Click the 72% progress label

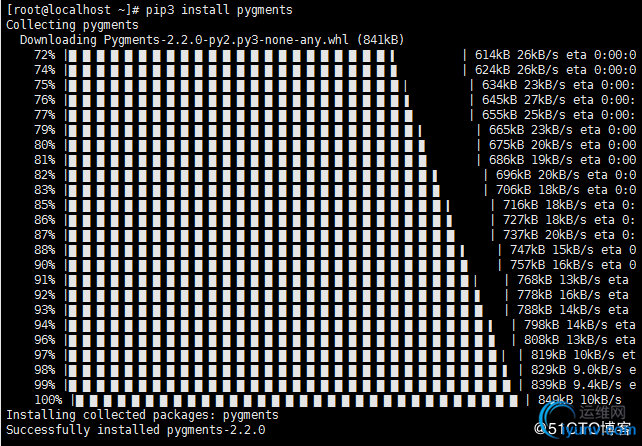45,55
